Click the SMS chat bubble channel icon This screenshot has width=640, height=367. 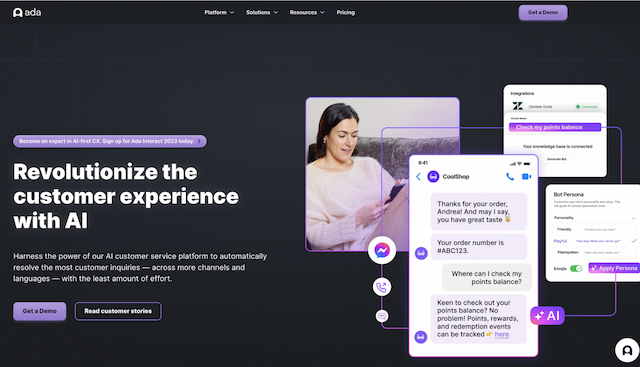point(382,316)
